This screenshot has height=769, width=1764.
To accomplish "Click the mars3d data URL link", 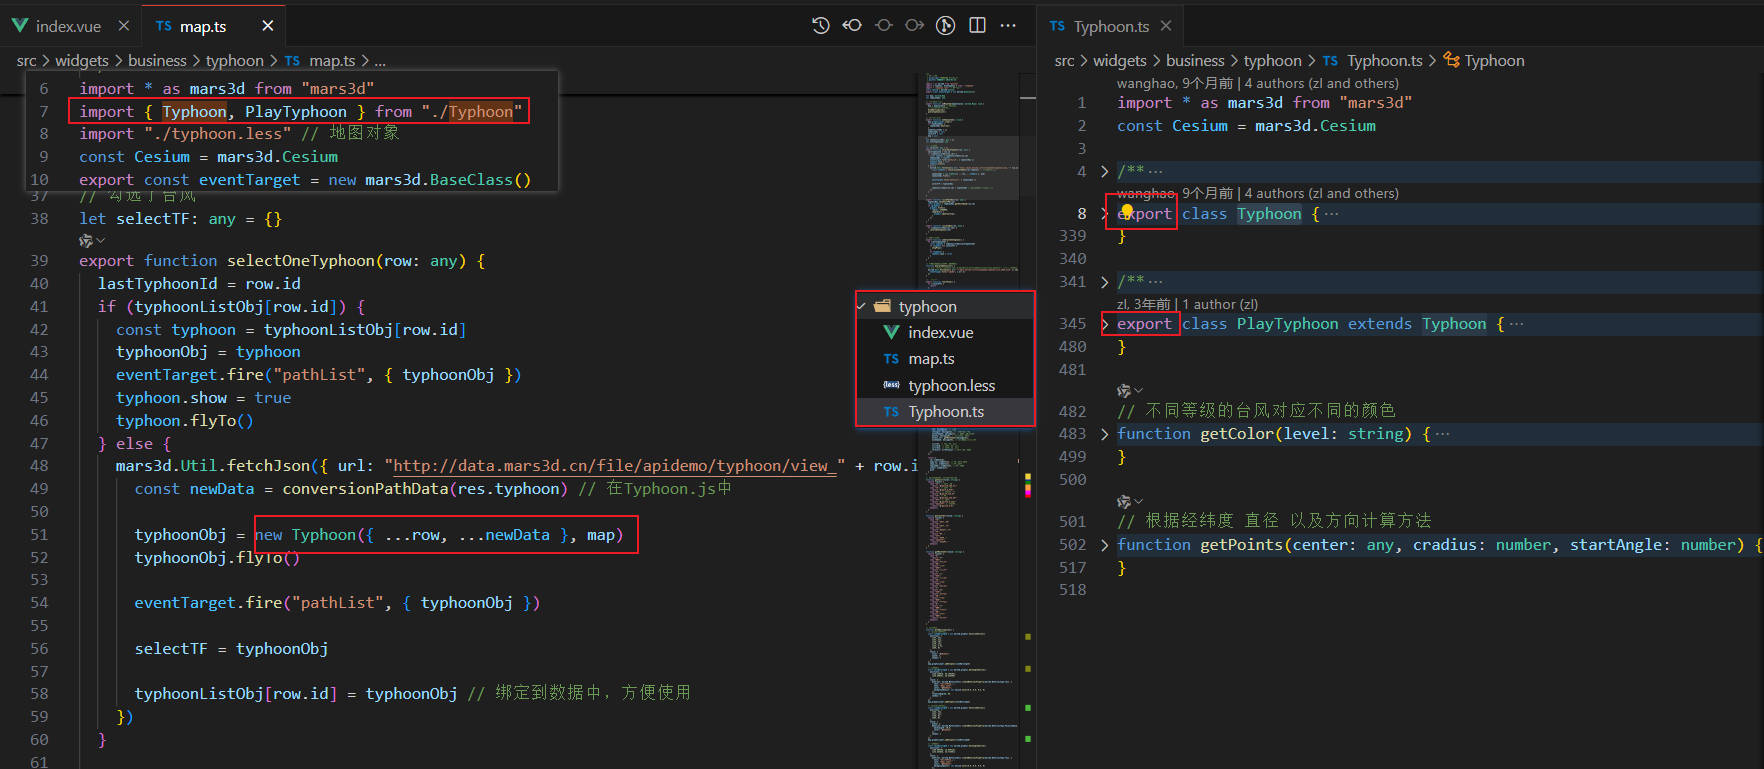I will click(614, 466).
